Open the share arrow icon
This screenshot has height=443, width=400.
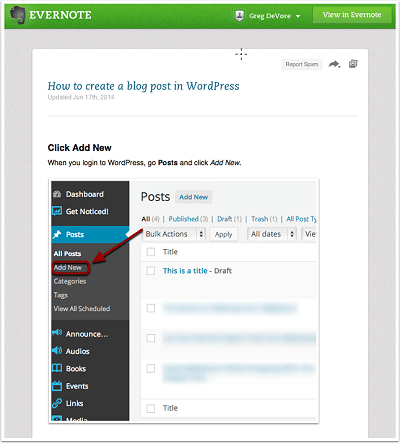click(334, 64)
